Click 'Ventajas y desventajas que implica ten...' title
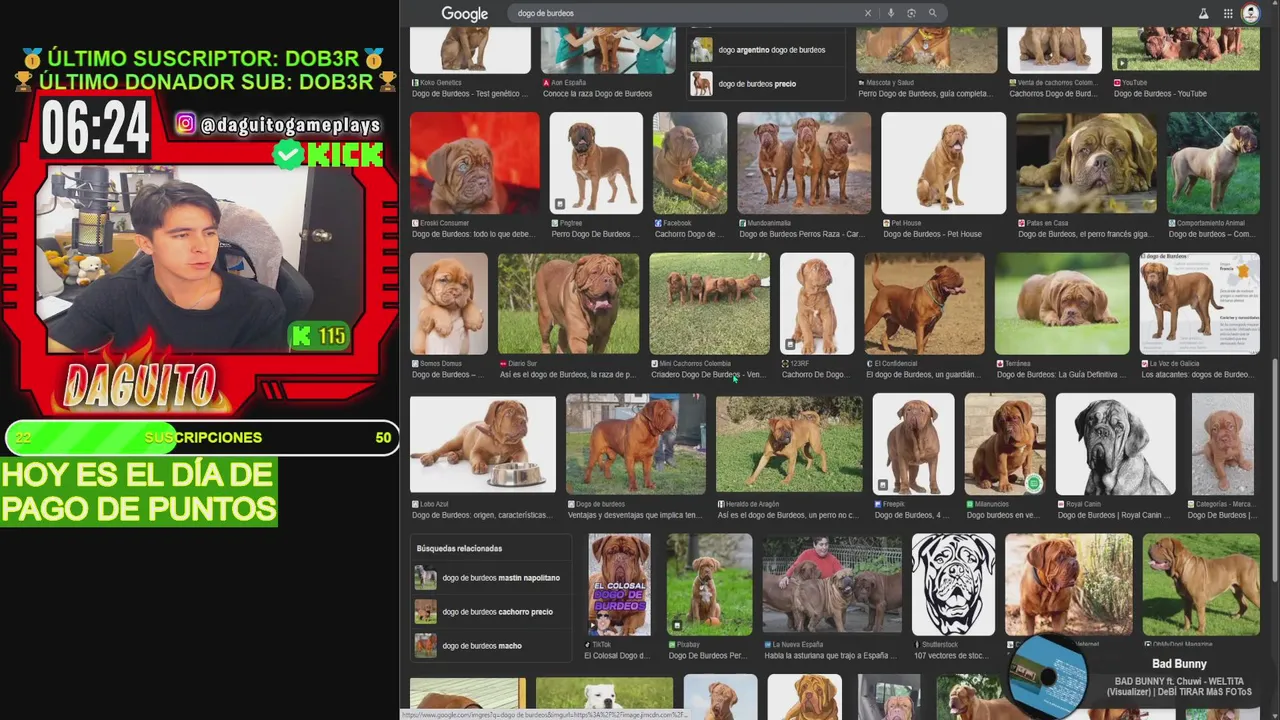This screenshot has height=720, width=1280. [636, 515]
